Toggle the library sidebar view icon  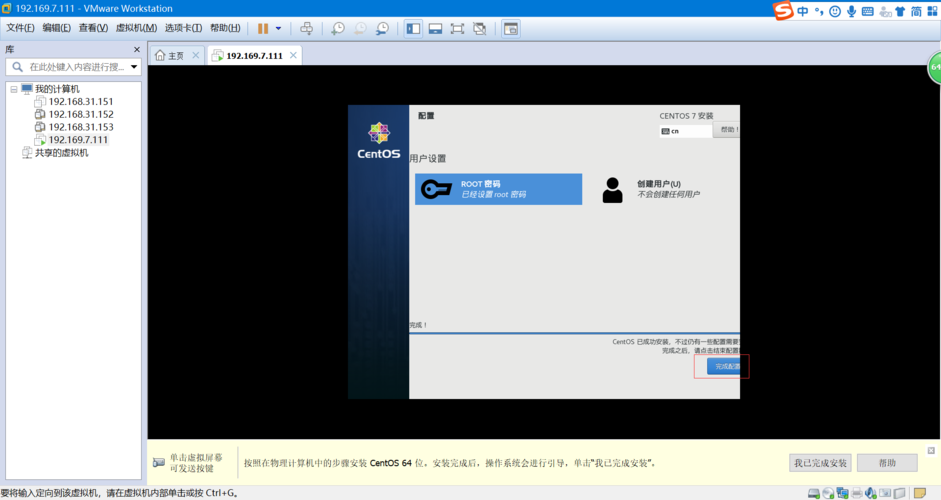coord(413,28)
